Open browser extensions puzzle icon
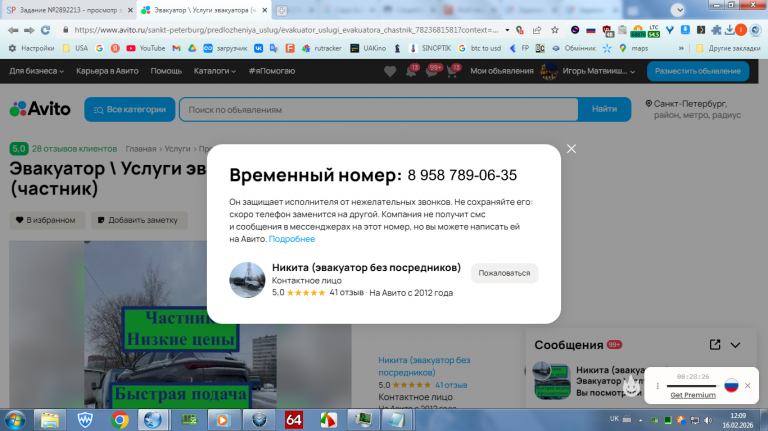The height and width of the screenshot is (431, 768). [x=716, y=30]
